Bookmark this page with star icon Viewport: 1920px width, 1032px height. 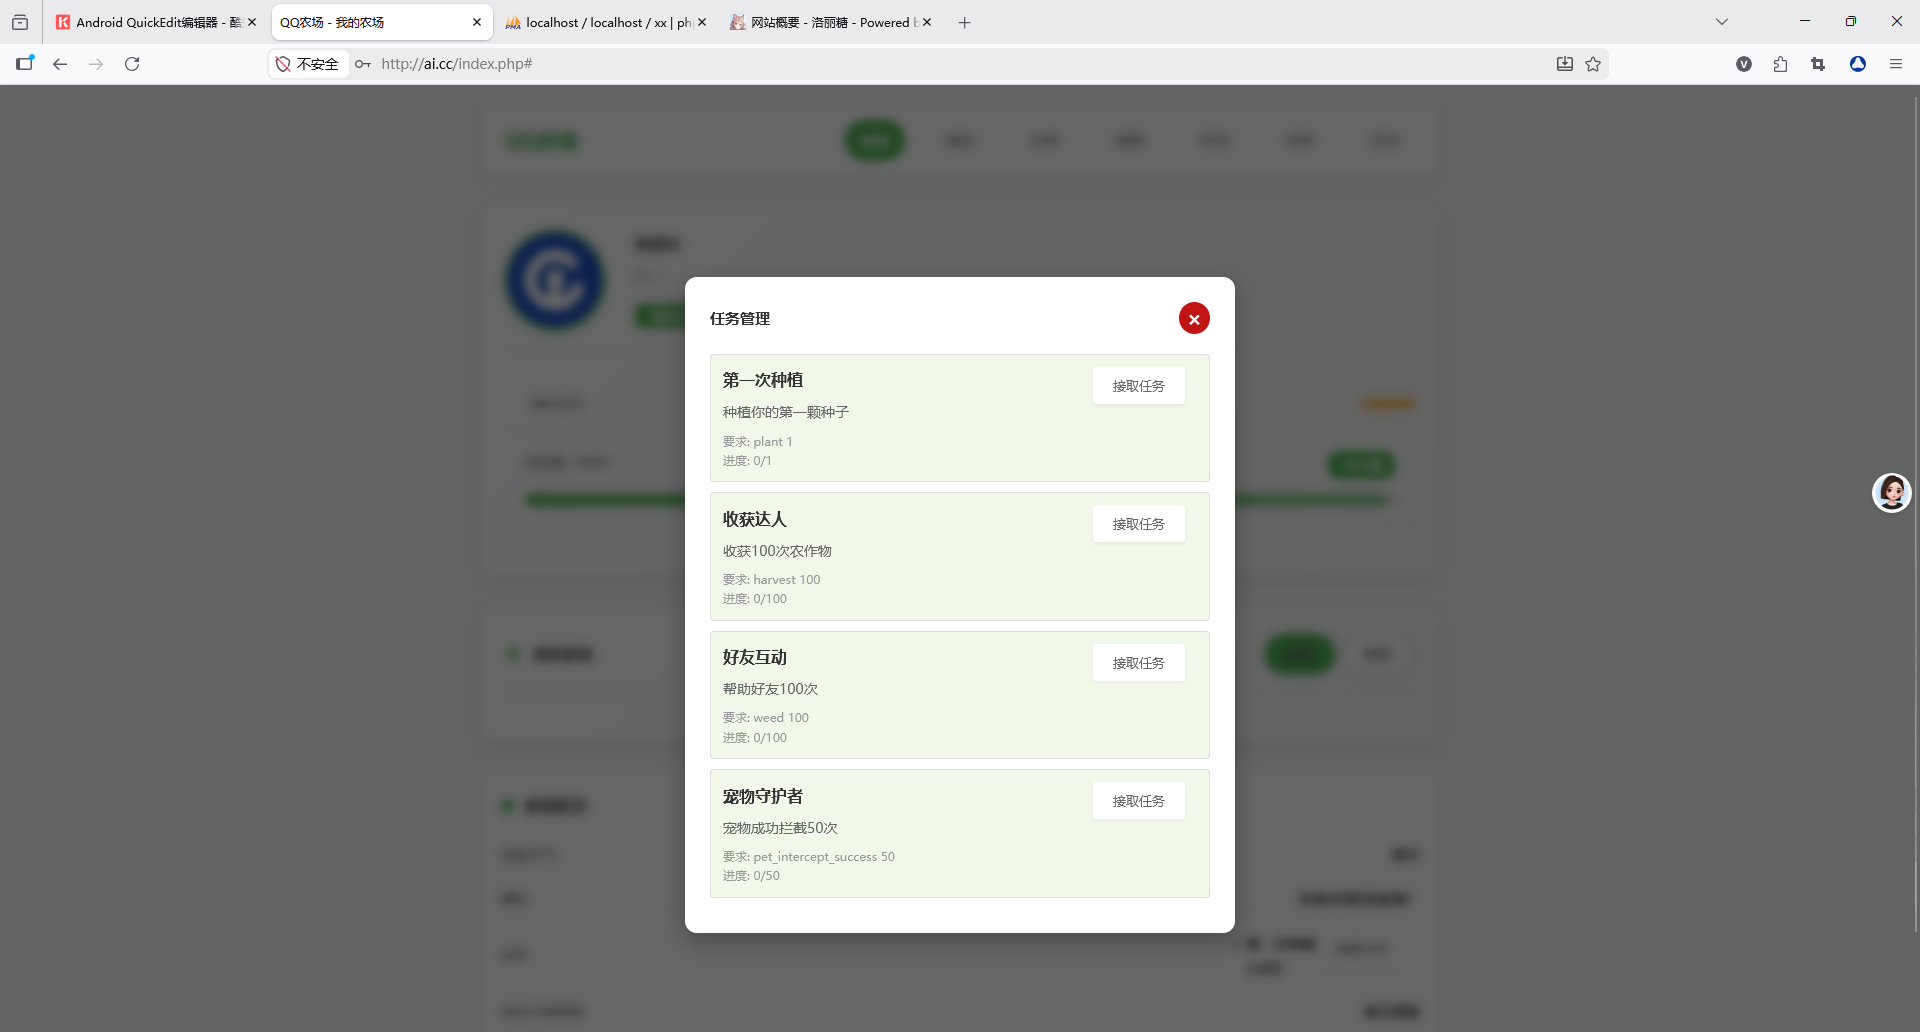(1593, 64)
